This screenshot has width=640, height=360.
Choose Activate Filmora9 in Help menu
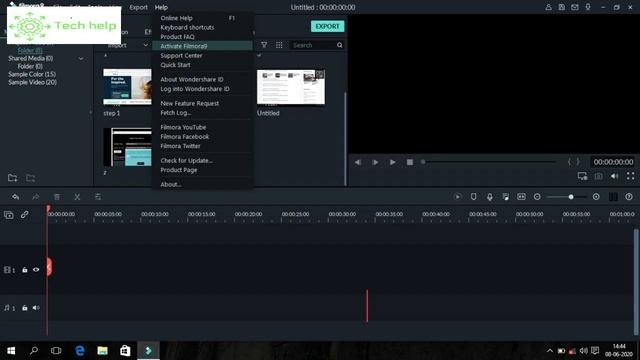[202, 46]
